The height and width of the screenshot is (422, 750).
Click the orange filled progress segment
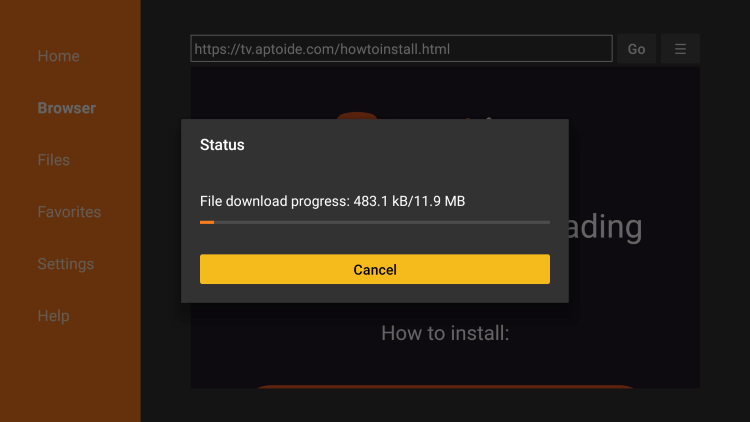coord(207,222)
